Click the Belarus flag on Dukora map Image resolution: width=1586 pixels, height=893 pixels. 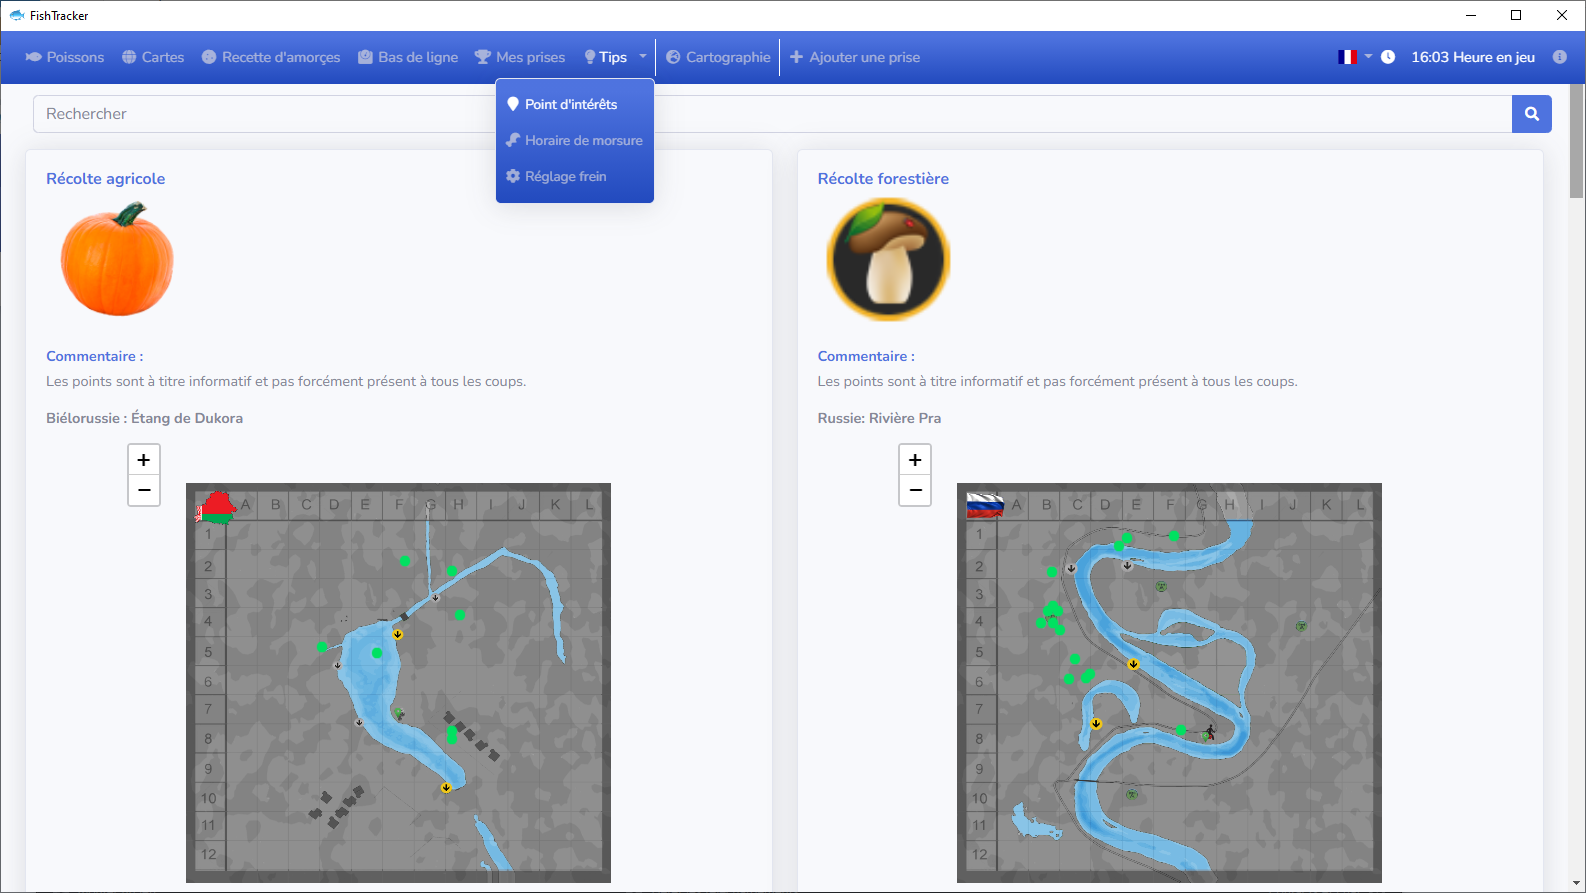(215, 507)
